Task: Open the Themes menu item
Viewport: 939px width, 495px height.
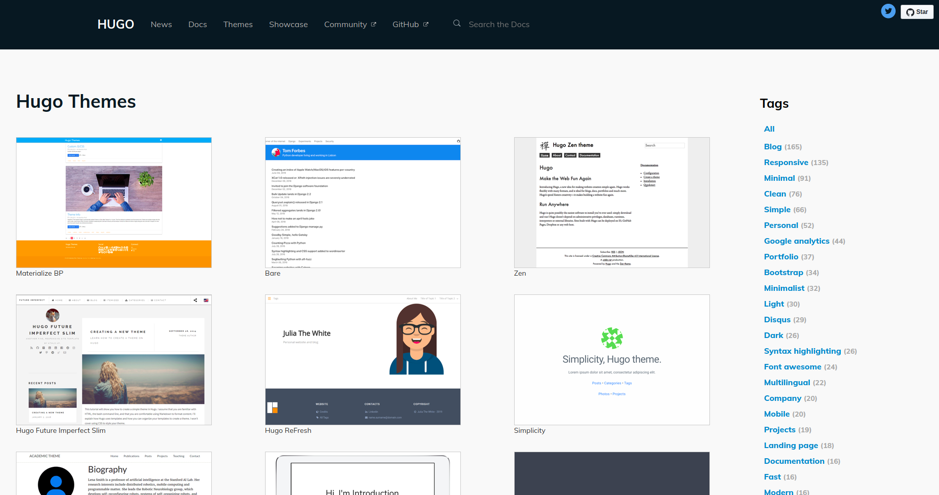Action: pos(238,25)
